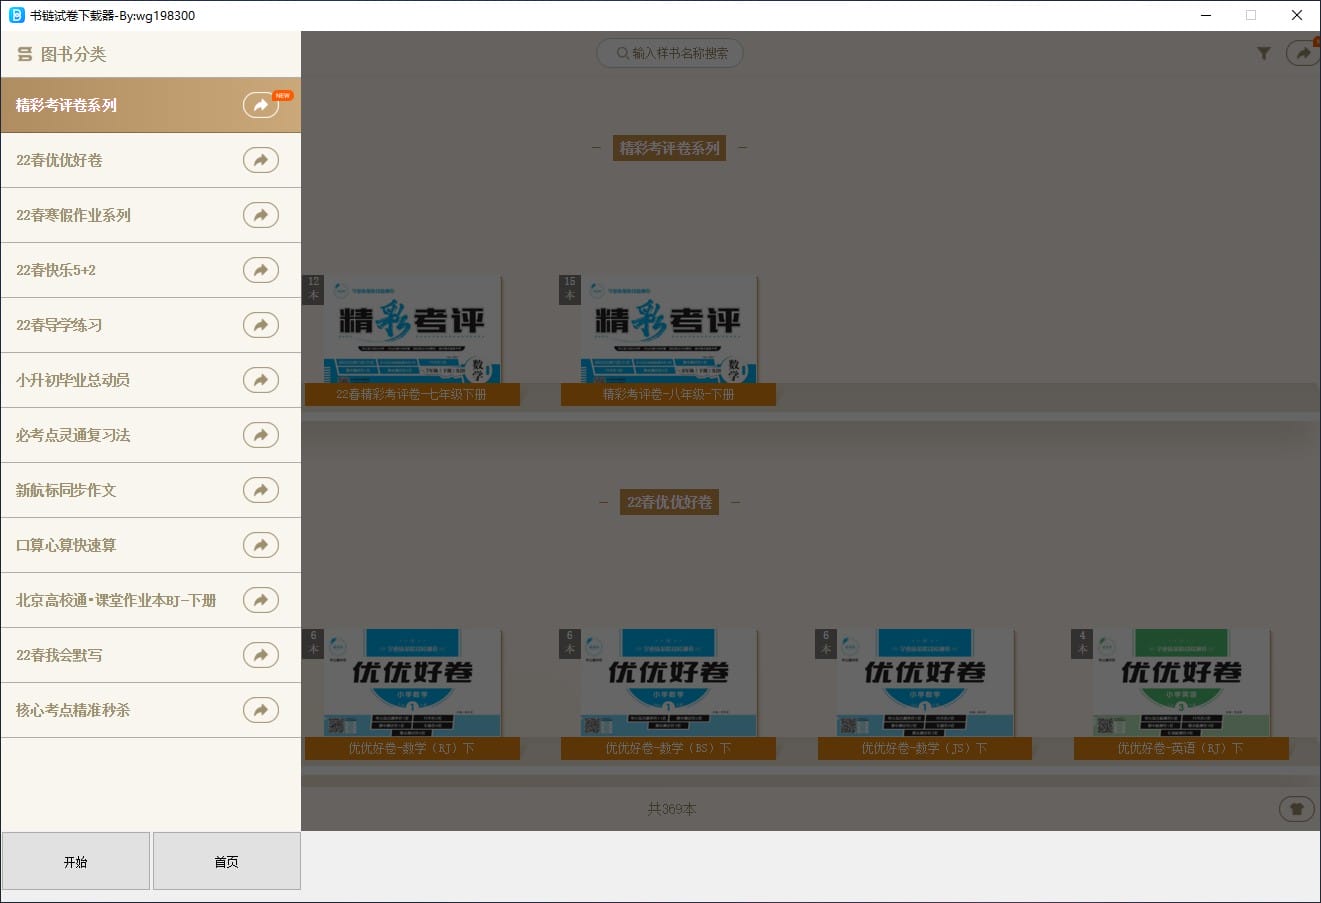Viewport: 1321px width, 903px height.
Task: Open the 22春寒假作业系列 category
Action: click(151, 215)
